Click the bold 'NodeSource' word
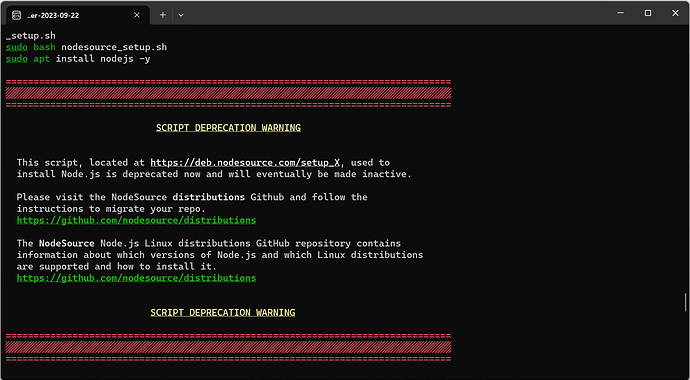Screen dimensions: 690x380 (x=67, y=243)
